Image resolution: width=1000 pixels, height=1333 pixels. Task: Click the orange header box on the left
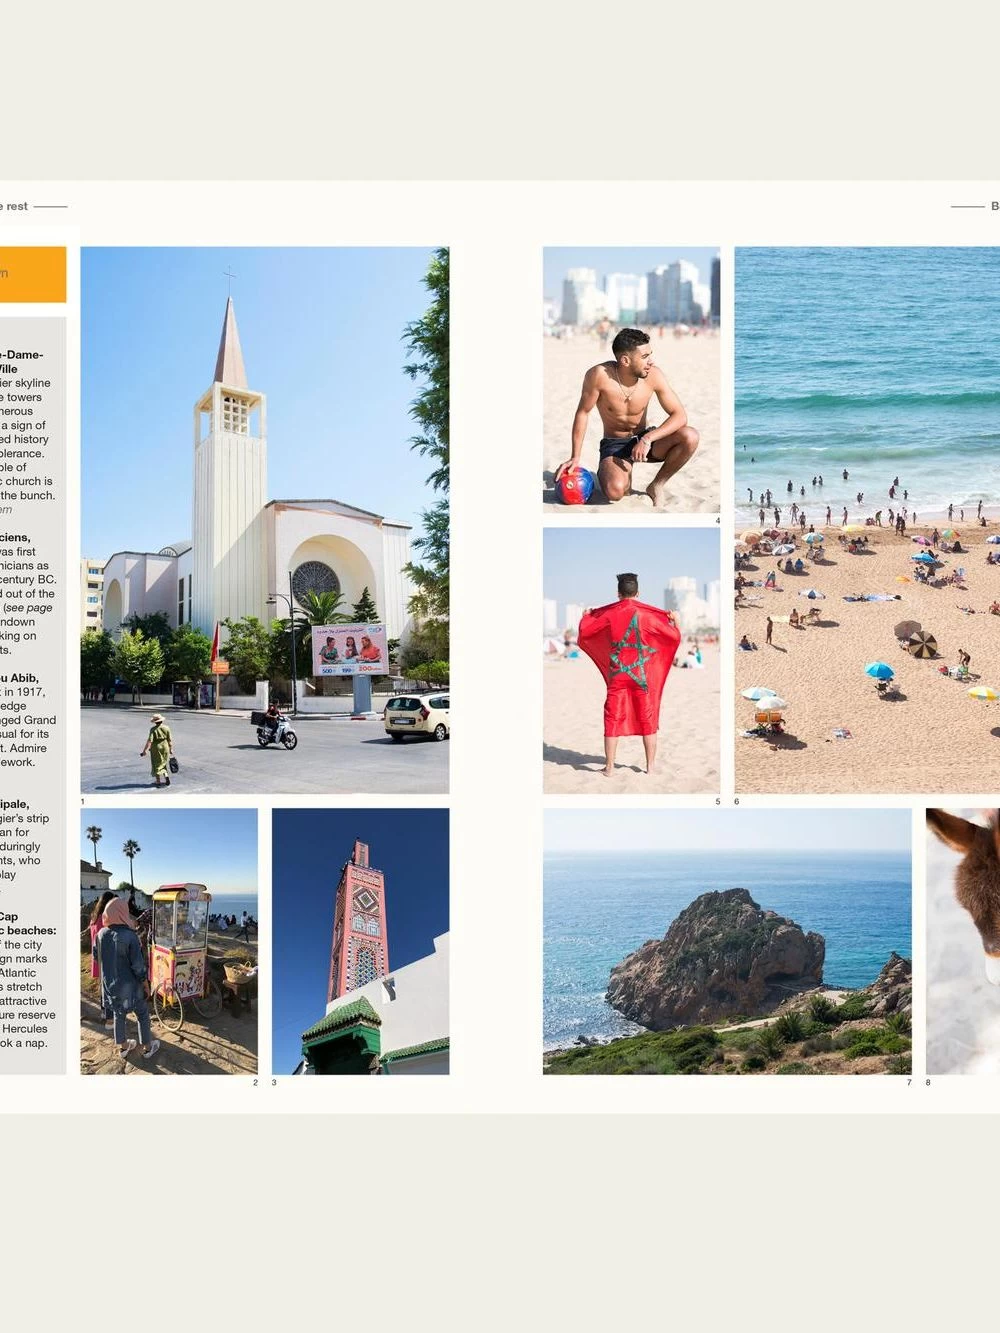pos(33,275)
